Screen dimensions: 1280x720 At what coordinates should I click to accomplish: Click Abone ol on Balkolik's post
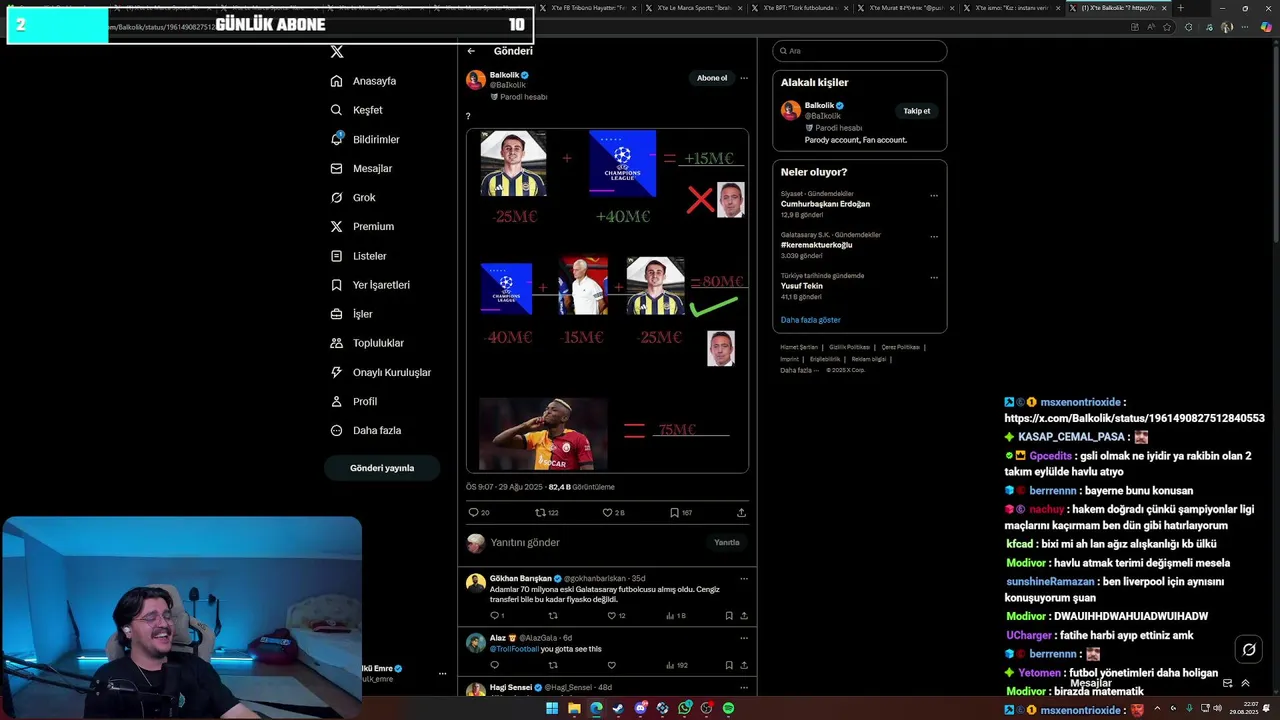(712, 78)
